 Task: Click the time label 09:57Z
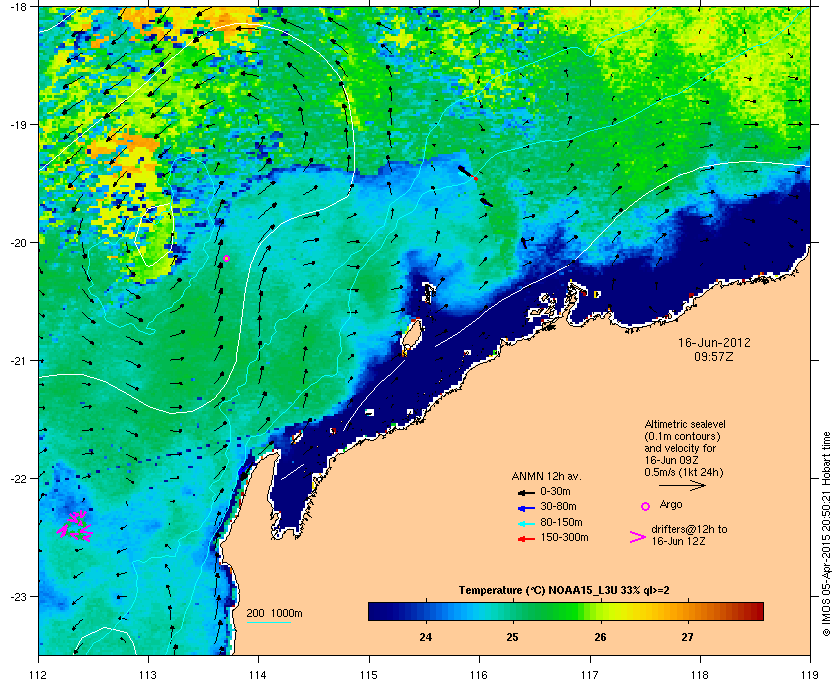point(714,356)
